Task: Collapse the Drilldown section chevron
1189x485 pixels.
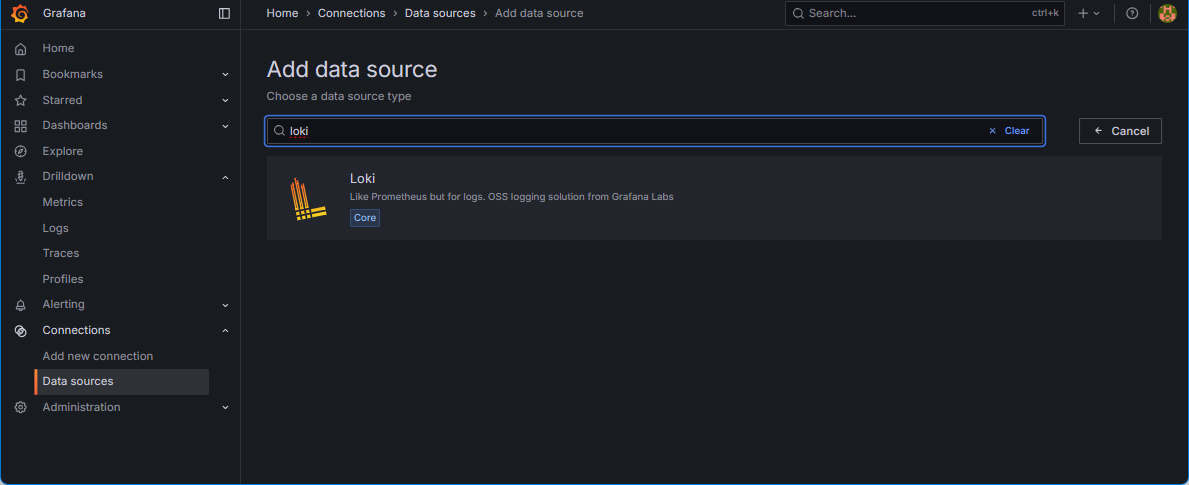Action: pos(225,177)
